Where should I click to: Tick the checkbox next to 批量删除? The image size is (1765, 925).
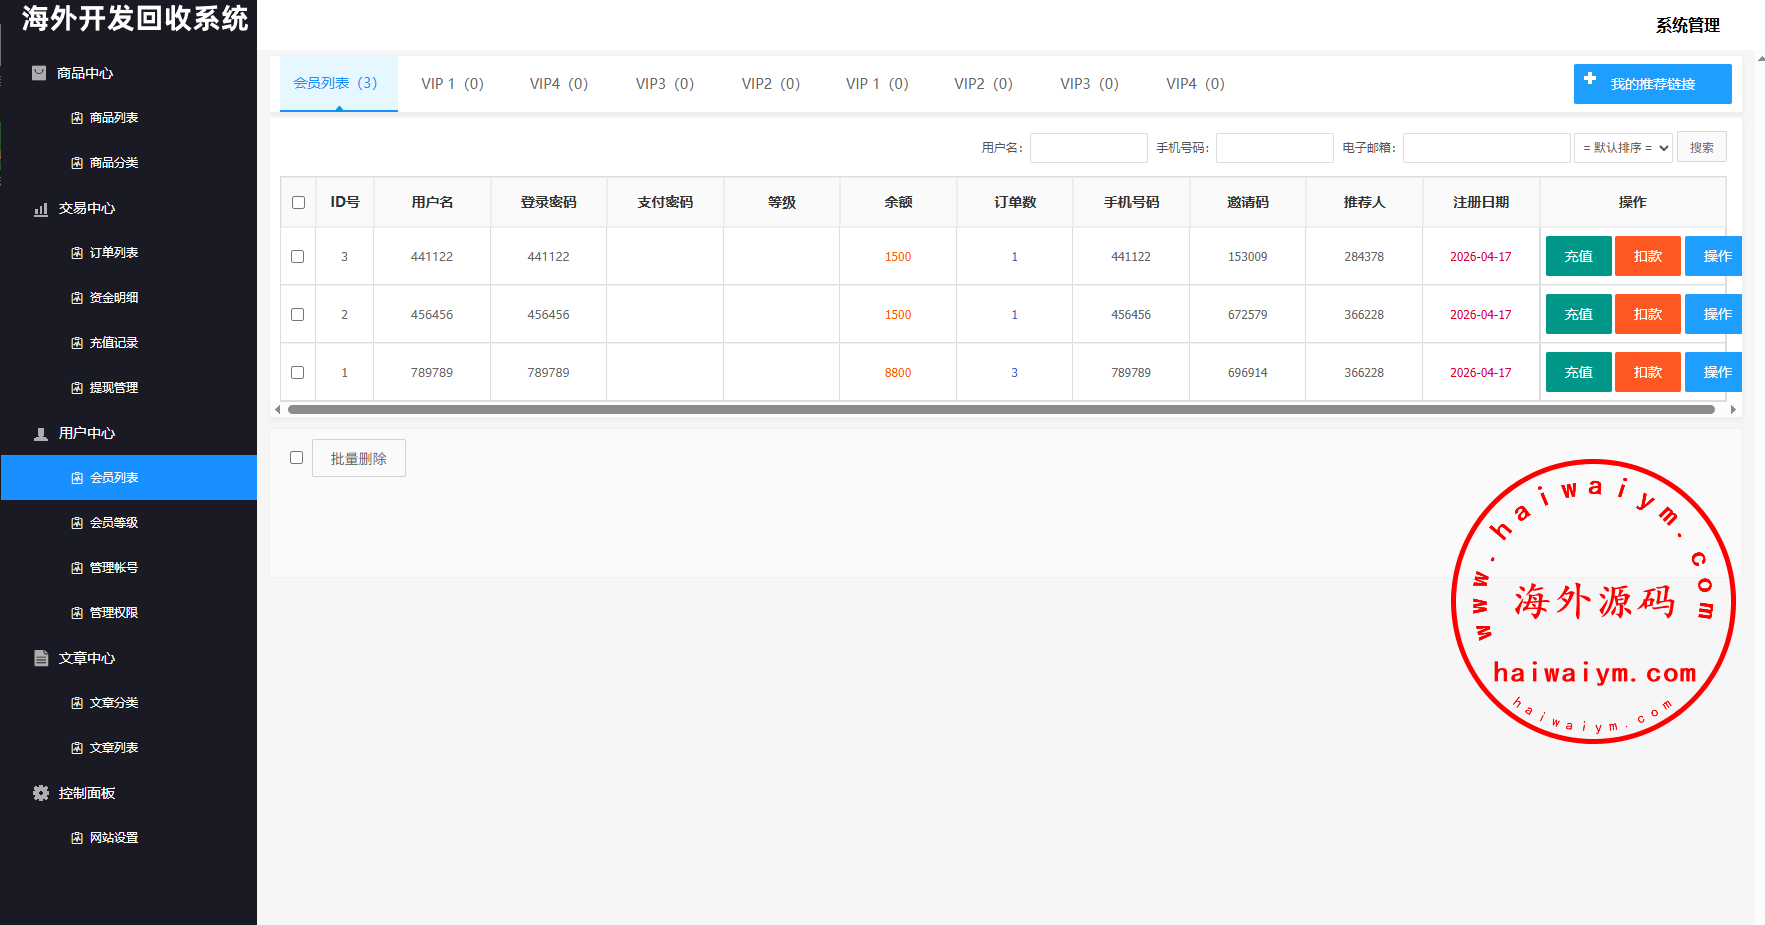click(296, 457)
